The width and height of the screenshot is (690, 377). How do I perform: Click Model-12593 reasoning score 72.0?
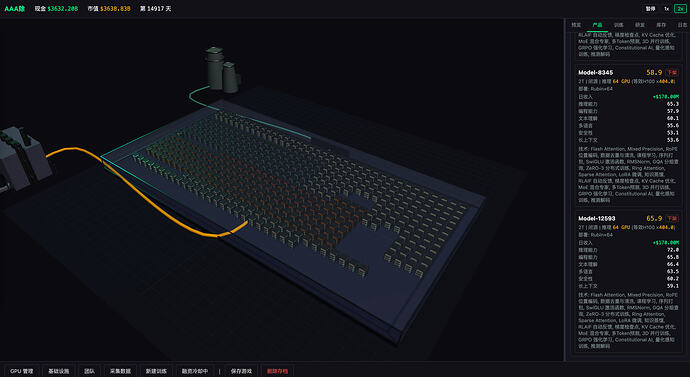[x=673, y=250]
